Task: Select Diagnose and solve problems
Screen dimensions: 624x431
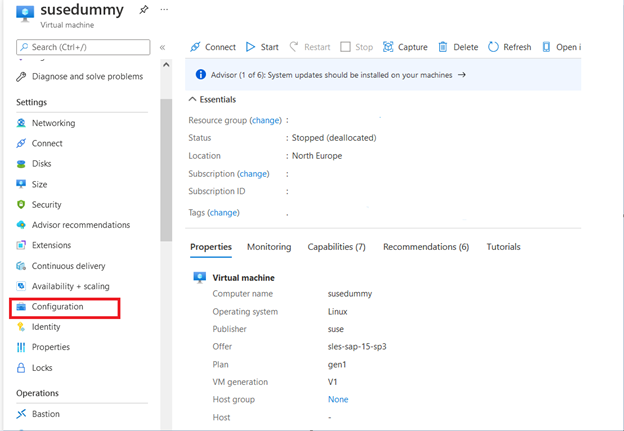Action: pyautogui.click(x=87, y=76)
